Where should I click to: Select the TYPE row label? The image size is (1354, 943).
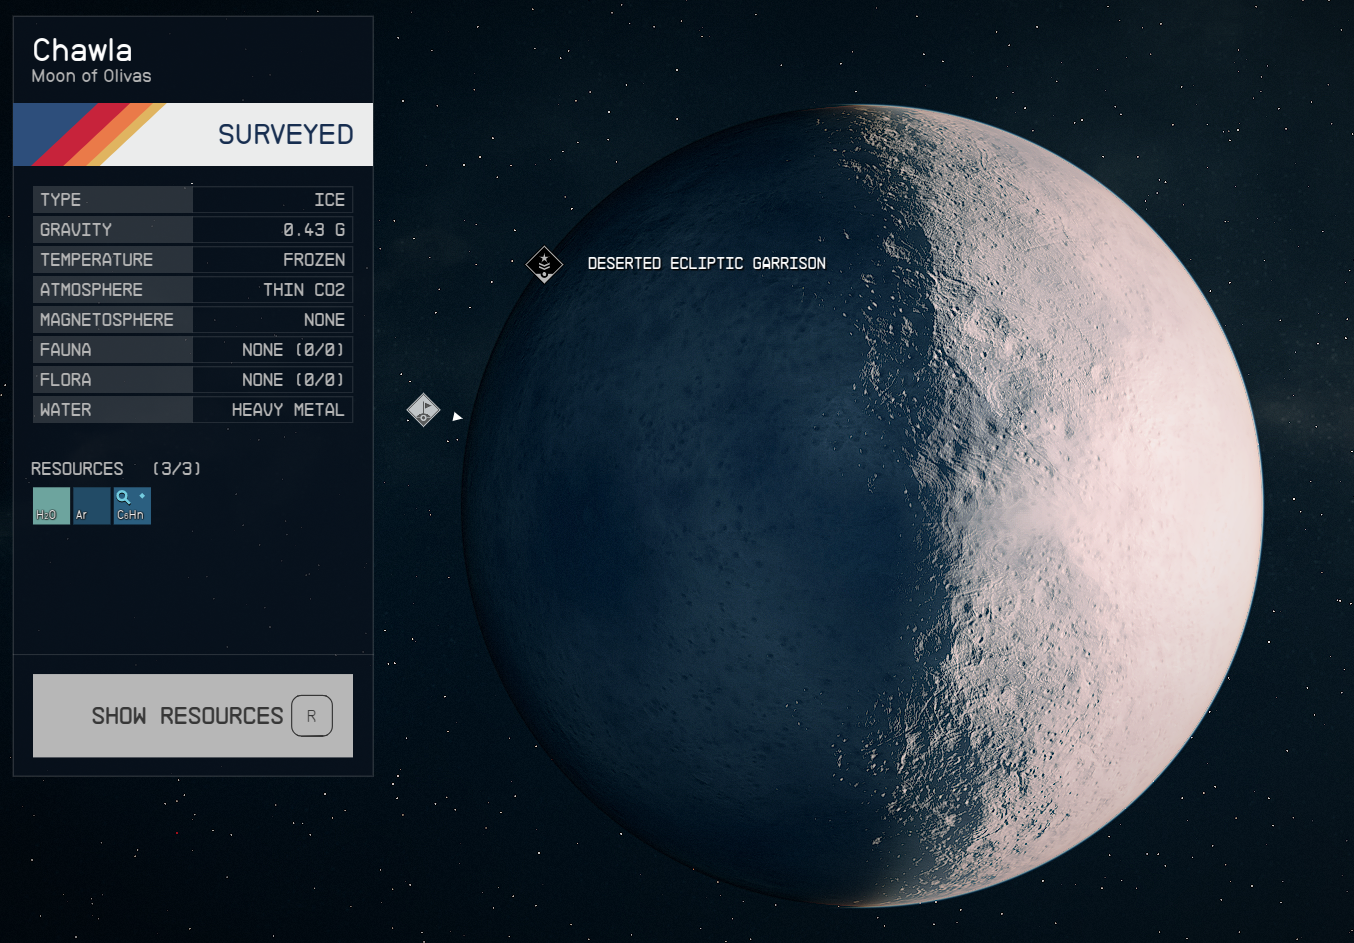[x=113, y=200]
